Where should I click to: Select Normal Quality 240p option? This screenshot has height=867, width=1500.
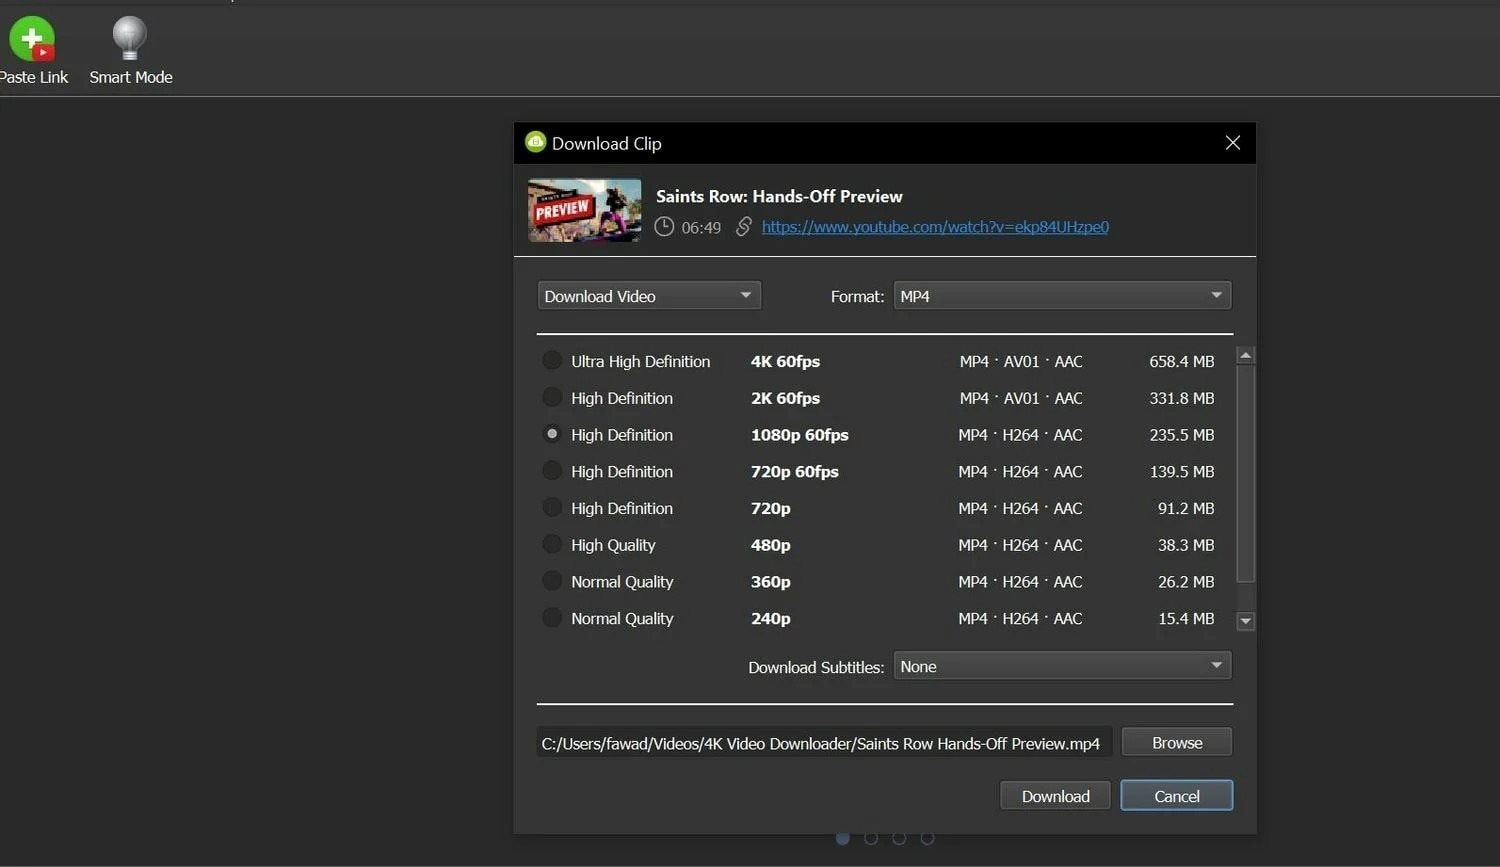coord(552,618)
